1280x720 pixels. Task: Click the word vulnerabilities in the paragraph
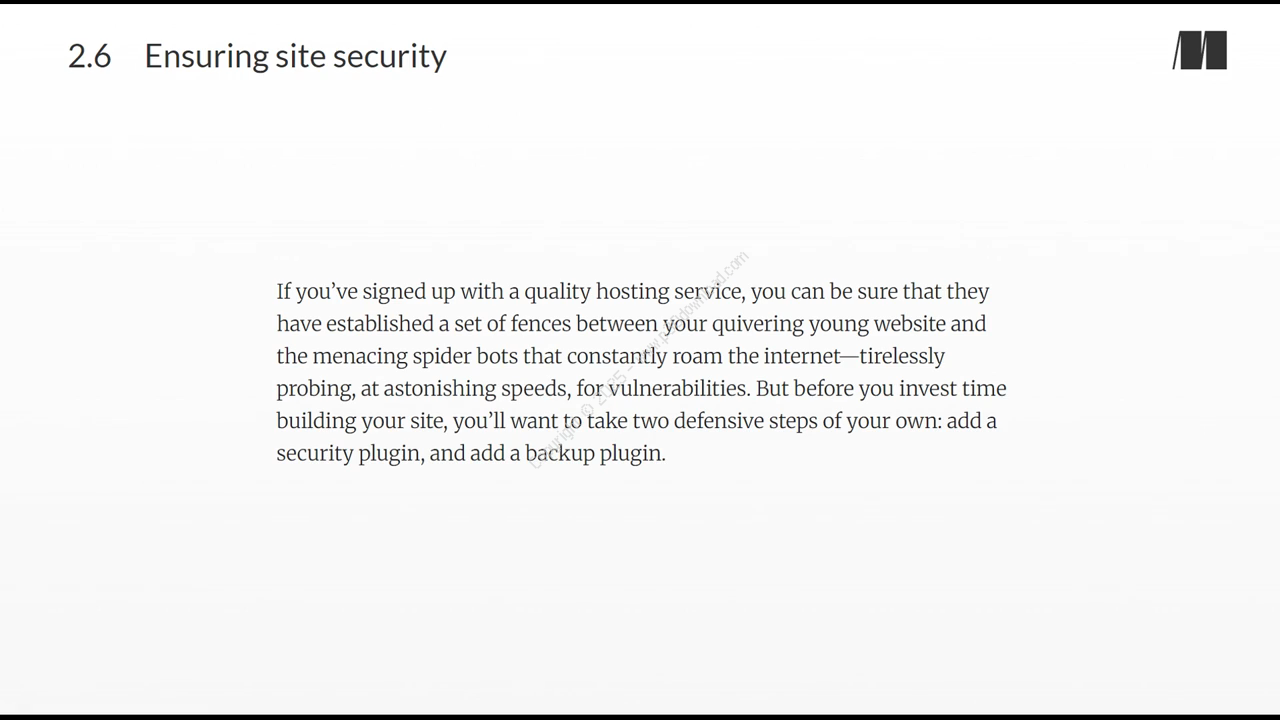click(x=678, y=388)
